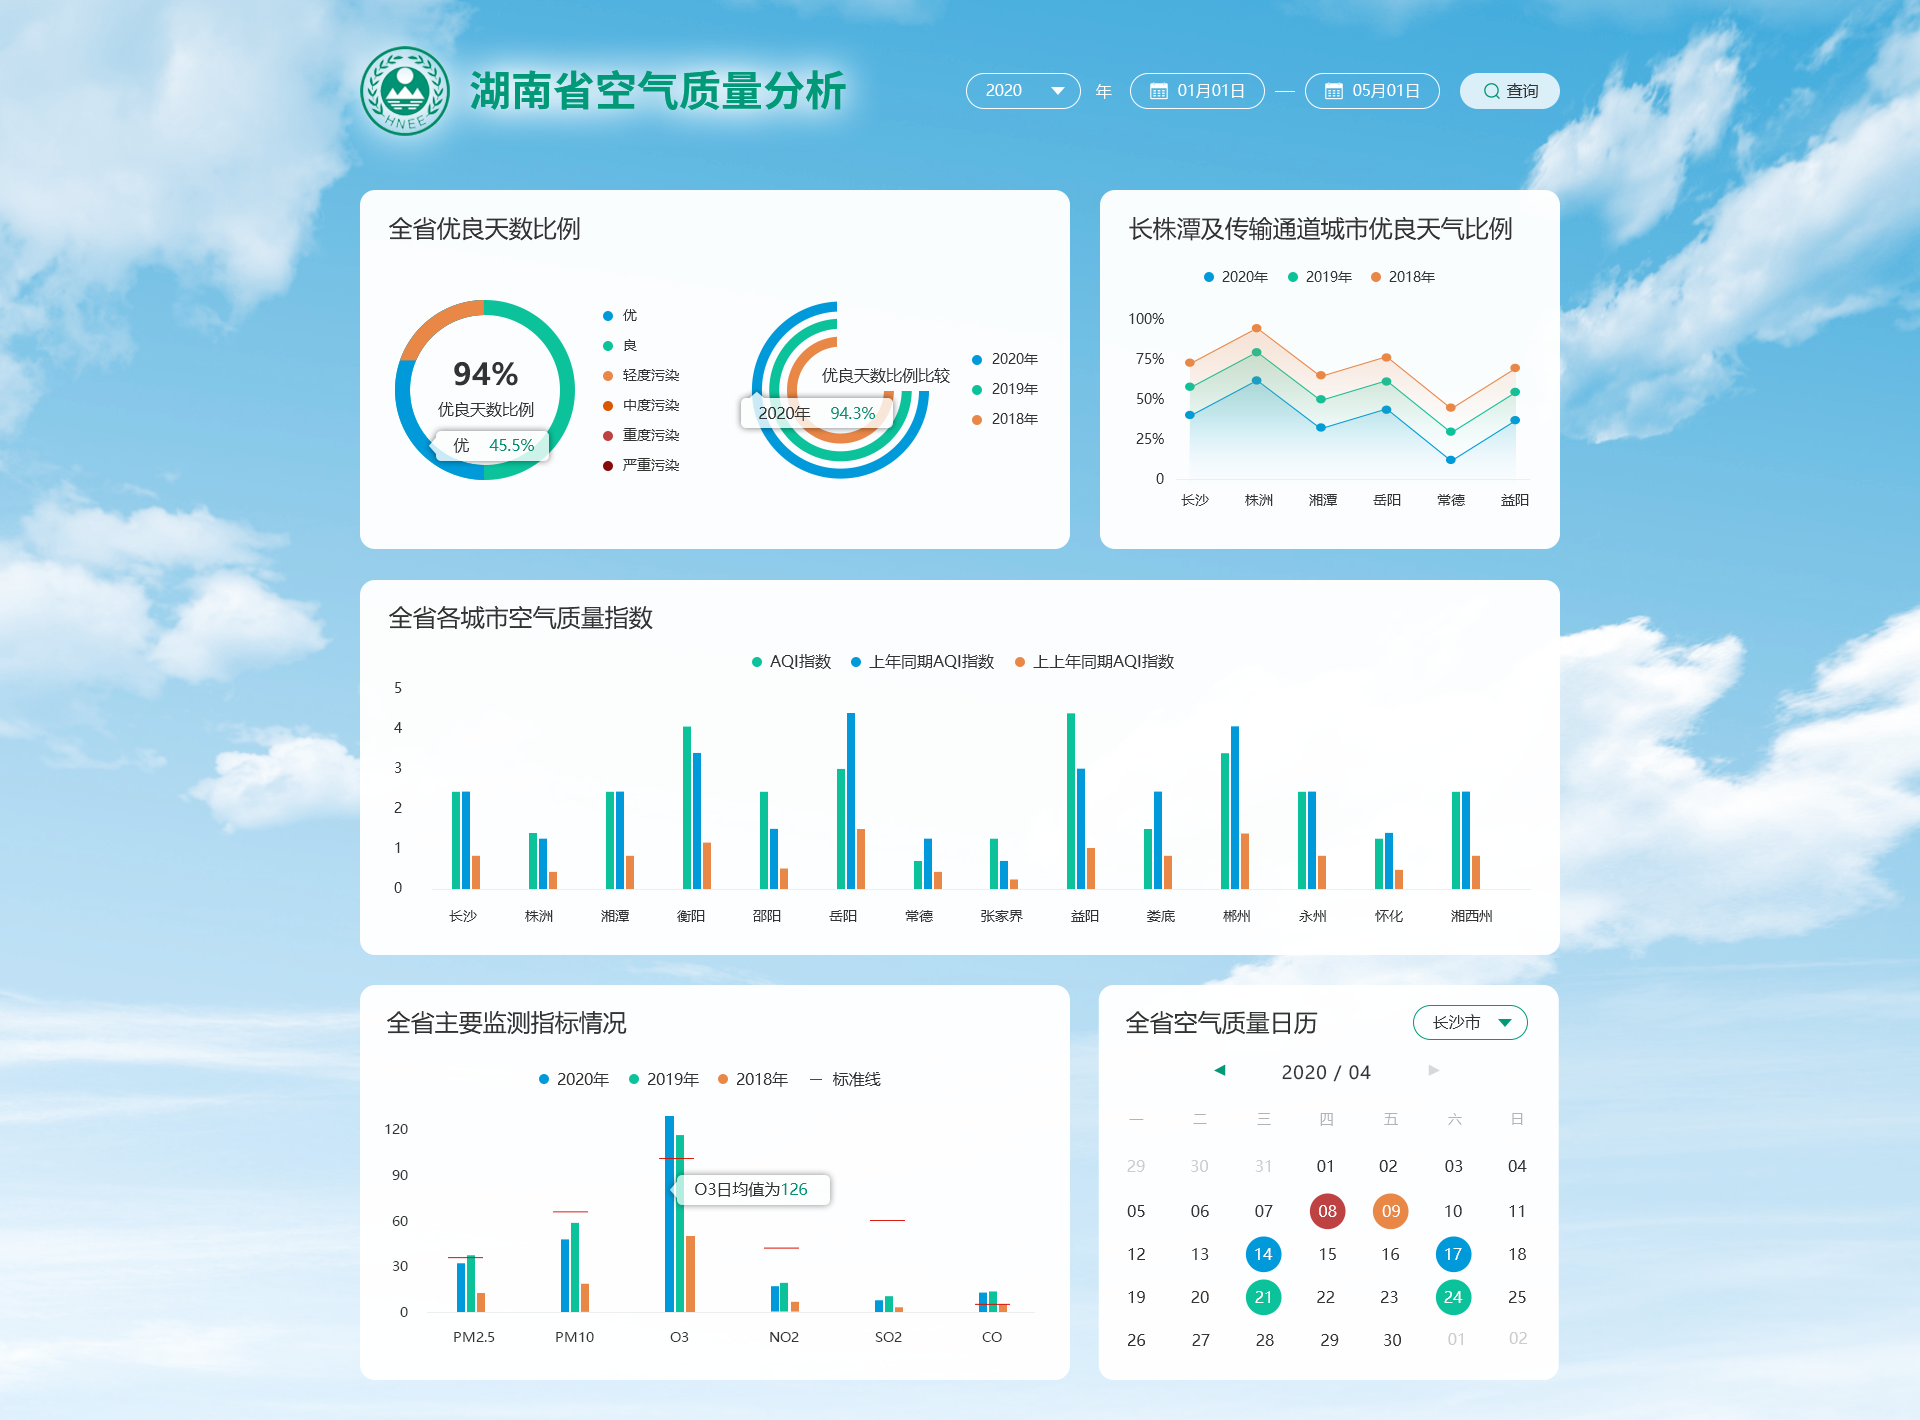The image size is (1920, 1420).
Task: Open the end date picker 05月01日
Action: pos(1372,91)
